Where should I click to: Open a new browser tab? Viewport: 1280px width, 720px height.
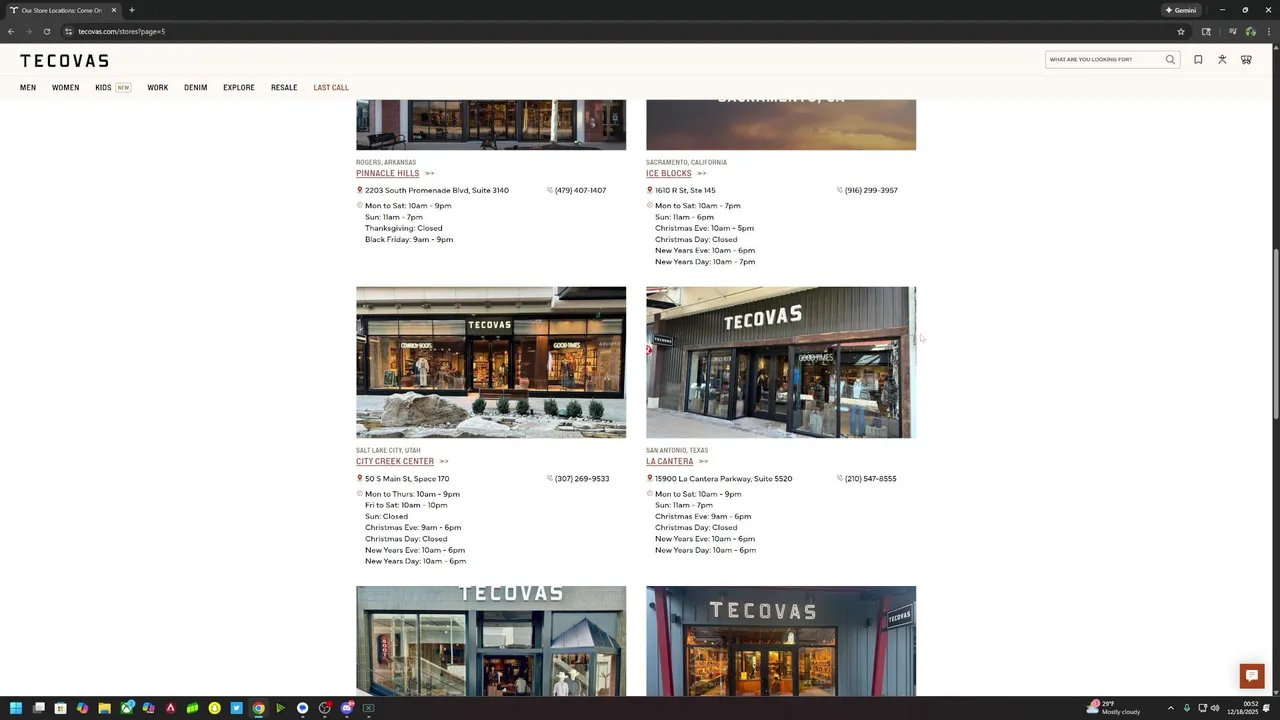click(x=131, y=10)
